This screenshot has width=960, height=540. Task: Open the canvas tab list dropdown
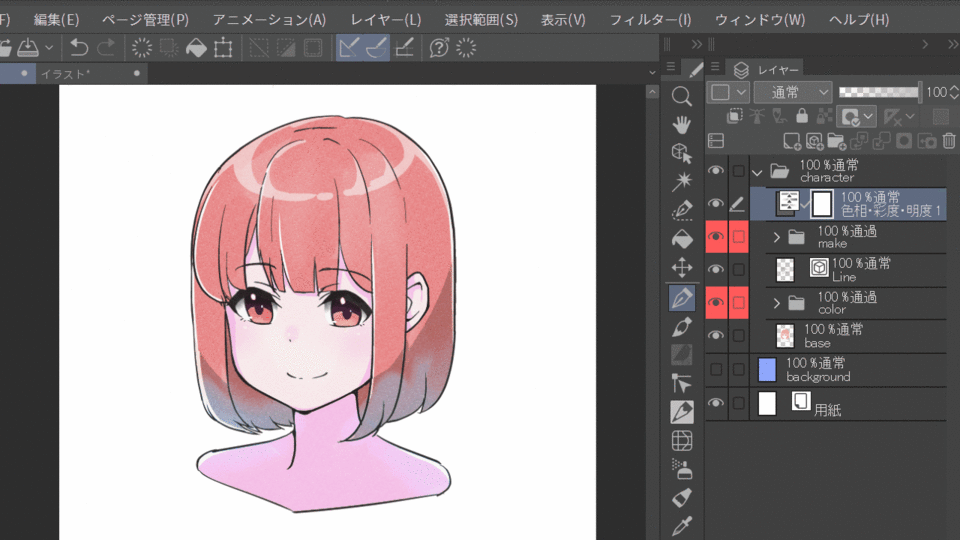(652, 73)
